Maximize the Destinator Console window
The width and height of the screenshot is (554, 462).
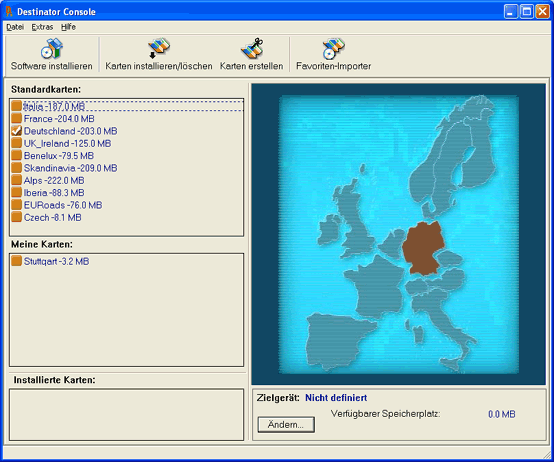click(x=527, y=12)
